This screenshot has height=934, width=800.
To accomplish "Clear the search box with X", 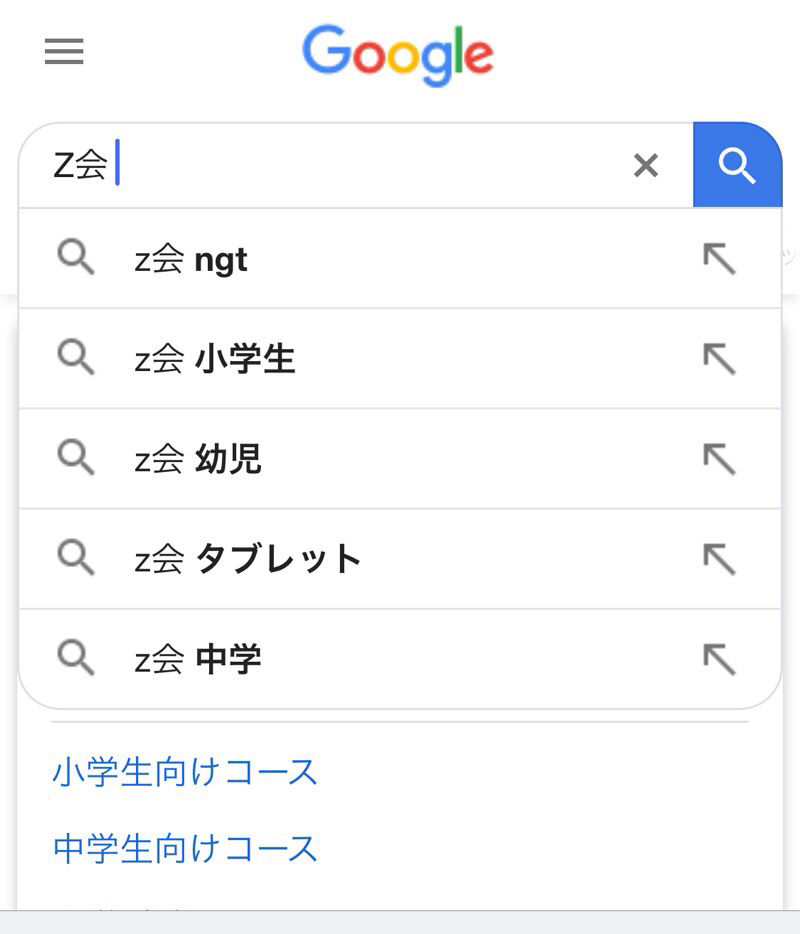I will (646, 165).
